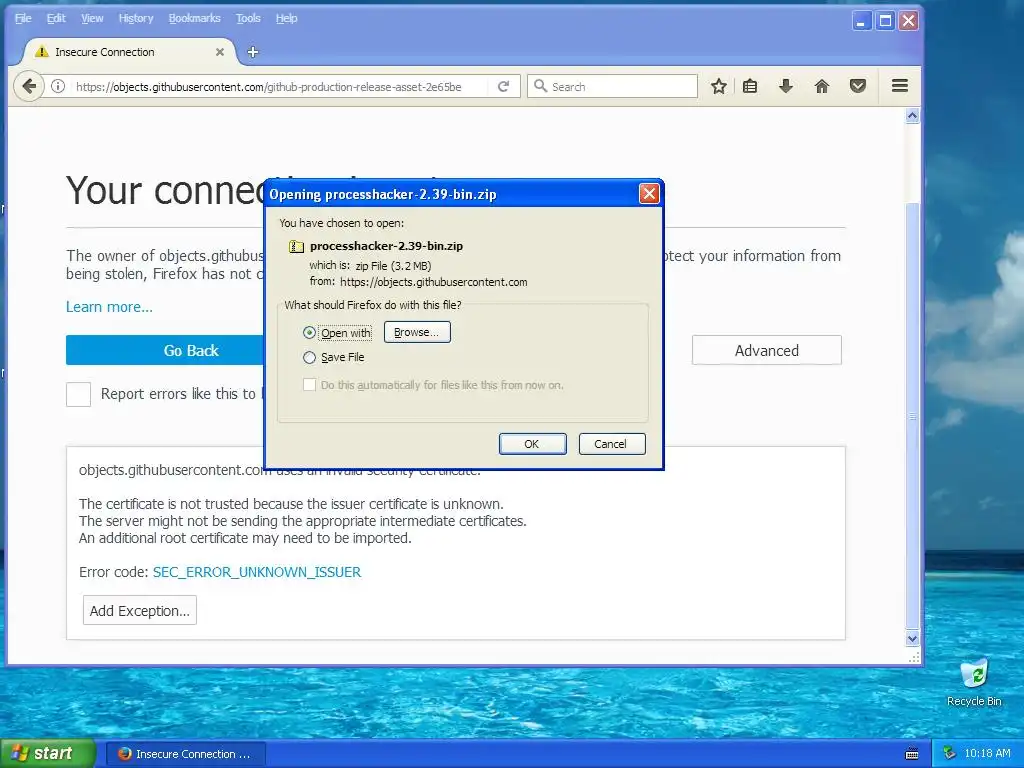
Task: Open the File menu
Action: coord(23,18)
